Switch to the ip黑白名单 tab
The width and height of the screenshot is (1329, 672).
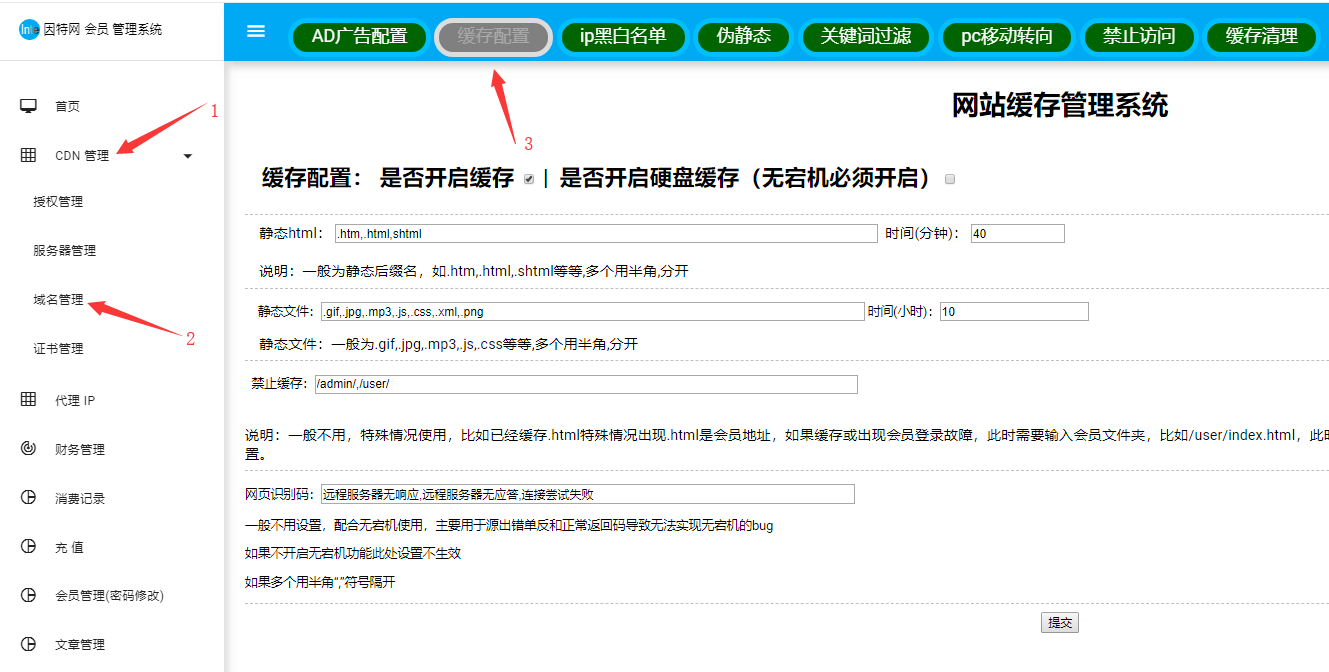pyautogui.click(x=623, y=37)
